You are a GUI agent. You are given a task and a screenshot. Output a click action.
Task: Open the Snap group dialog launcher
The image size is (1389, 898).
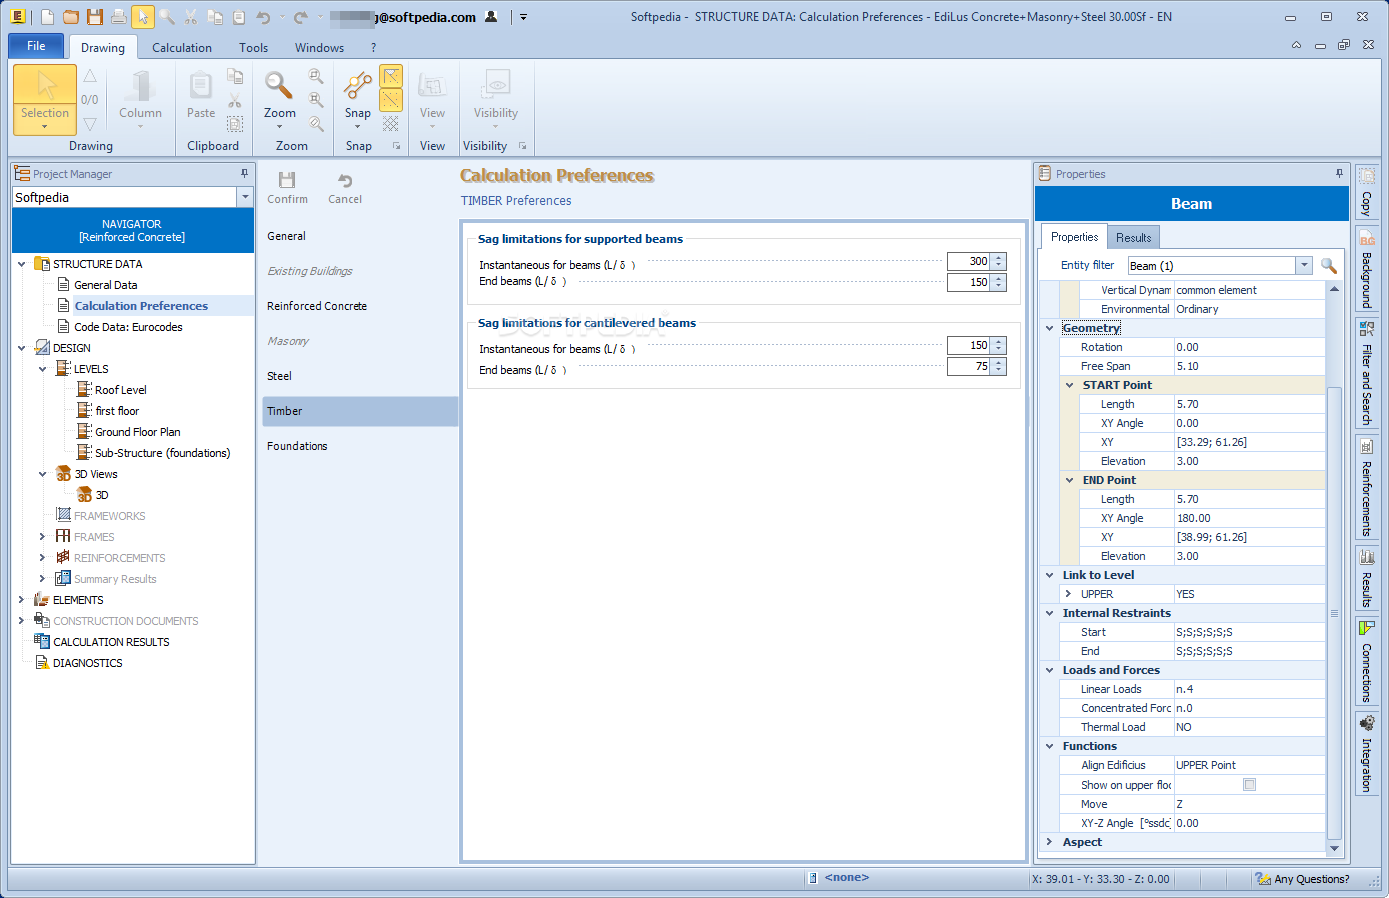point(396,146)
